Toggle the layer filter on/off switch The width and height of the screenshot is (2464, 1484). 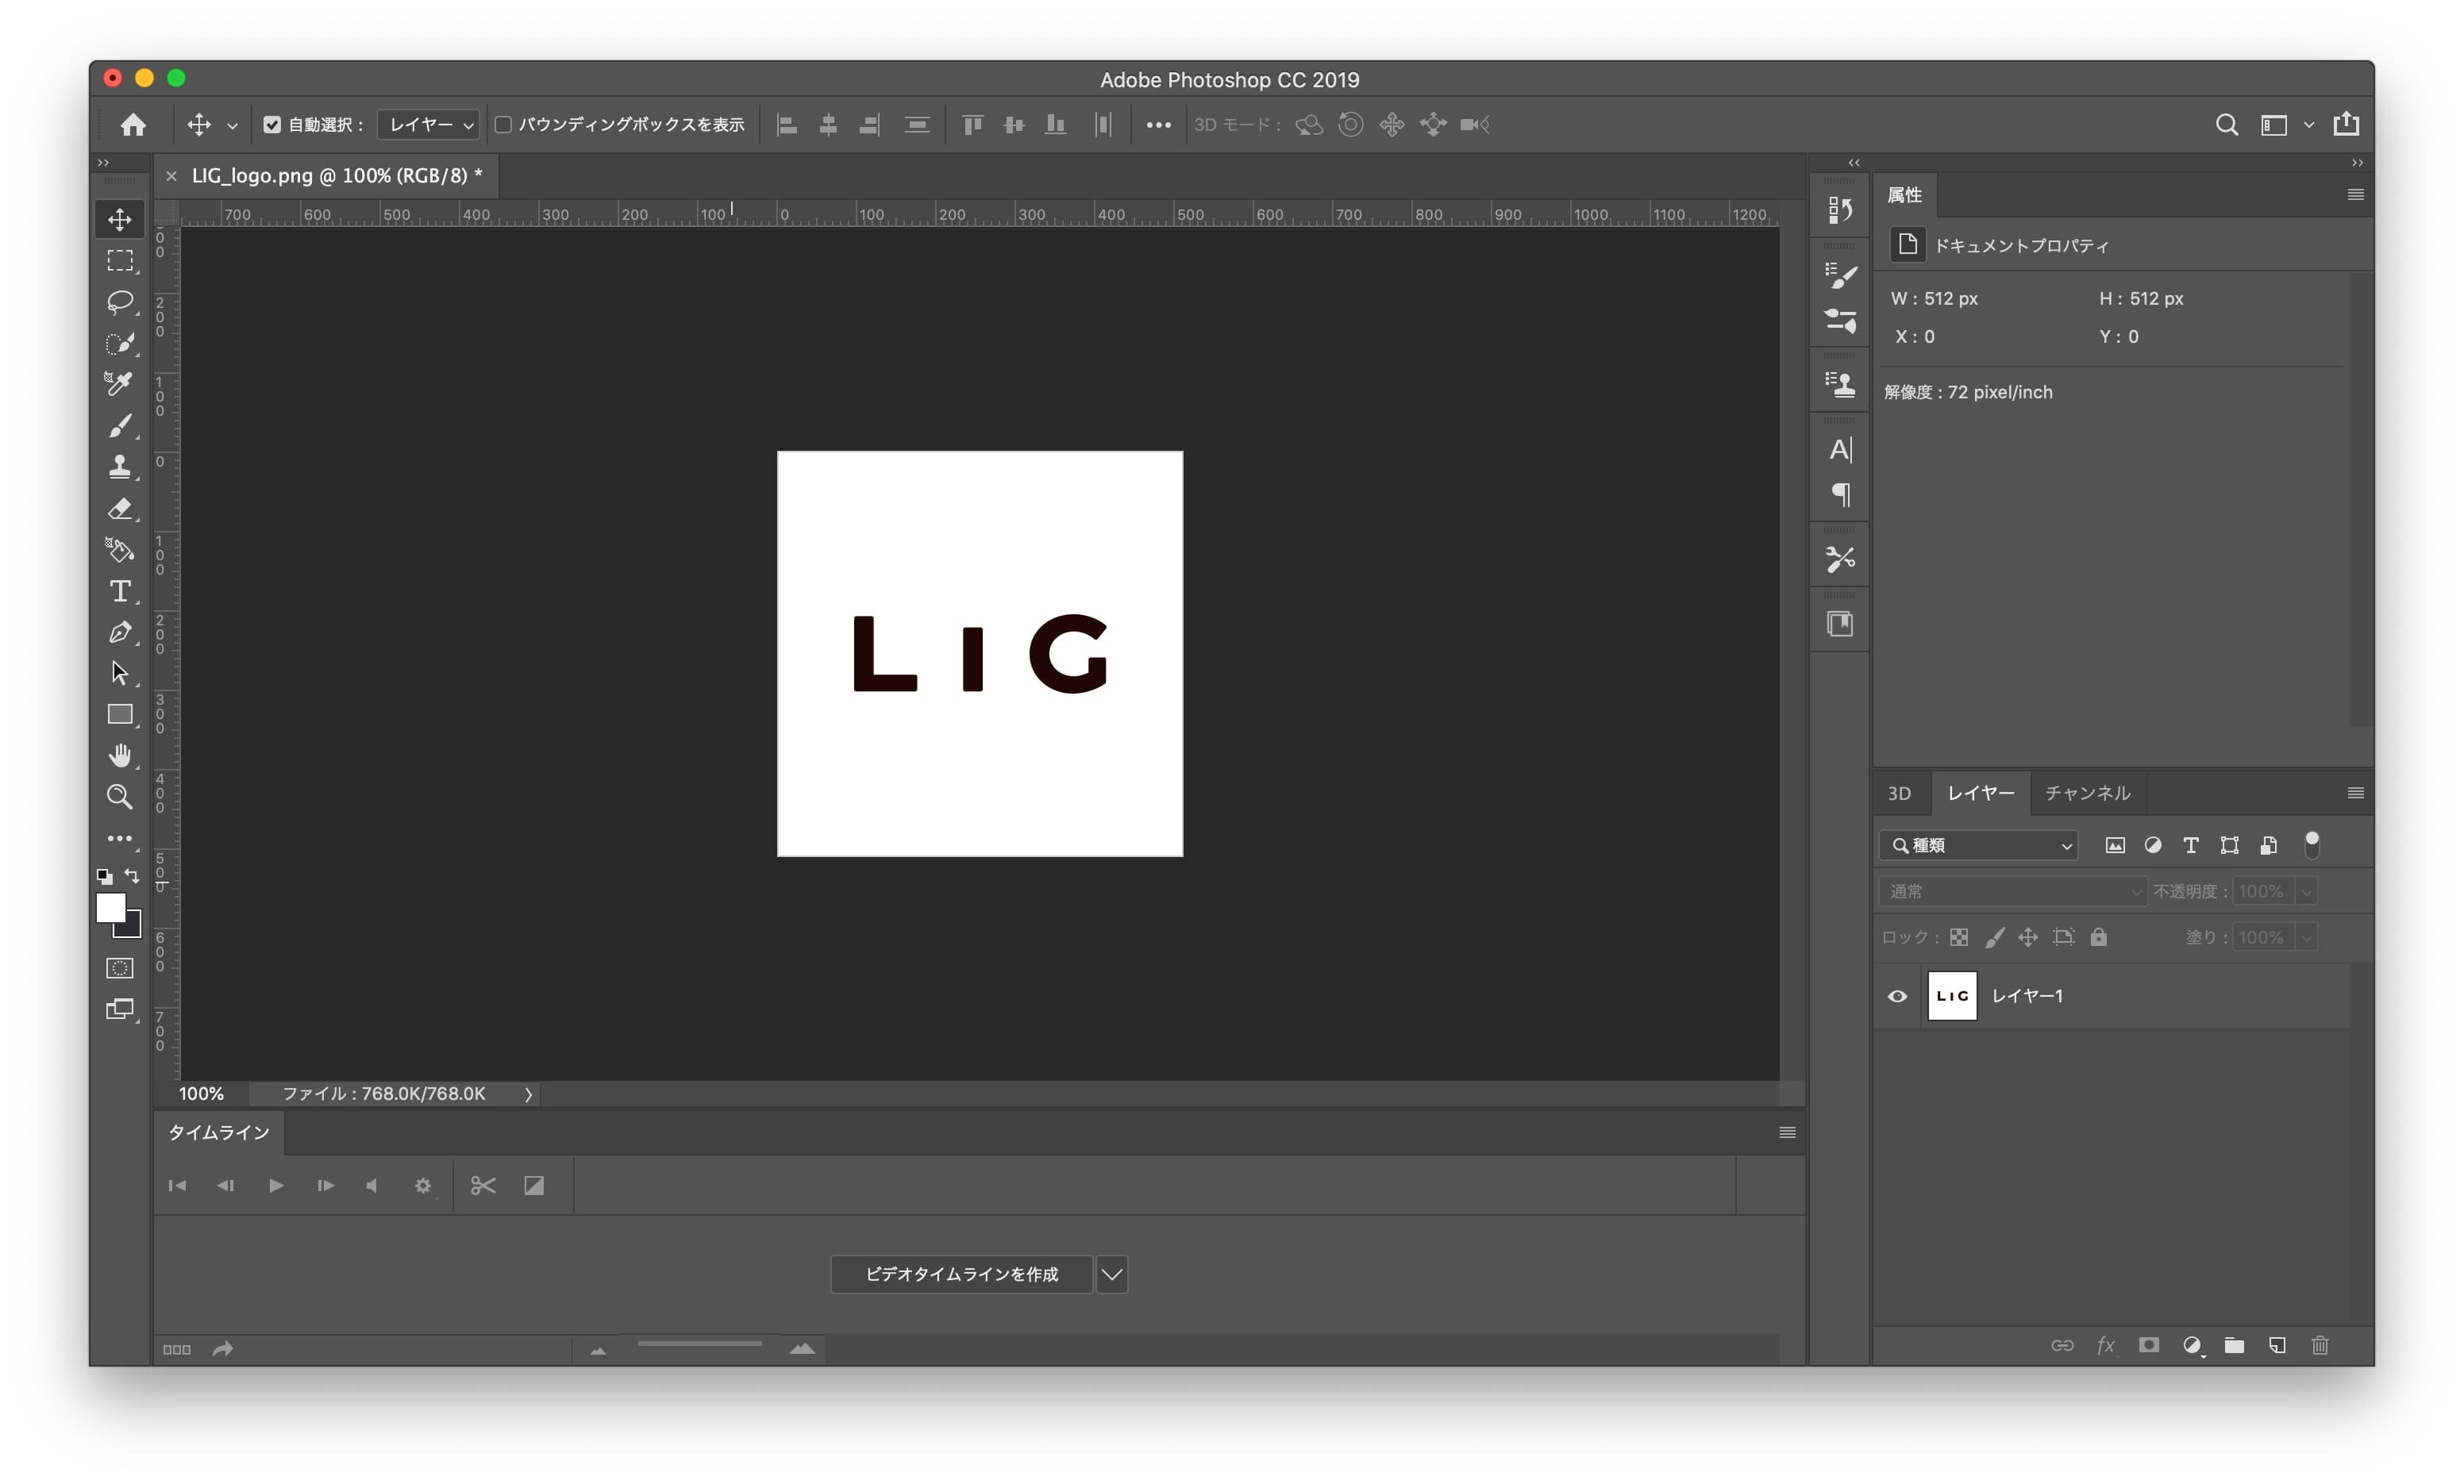coord(2312,845)
